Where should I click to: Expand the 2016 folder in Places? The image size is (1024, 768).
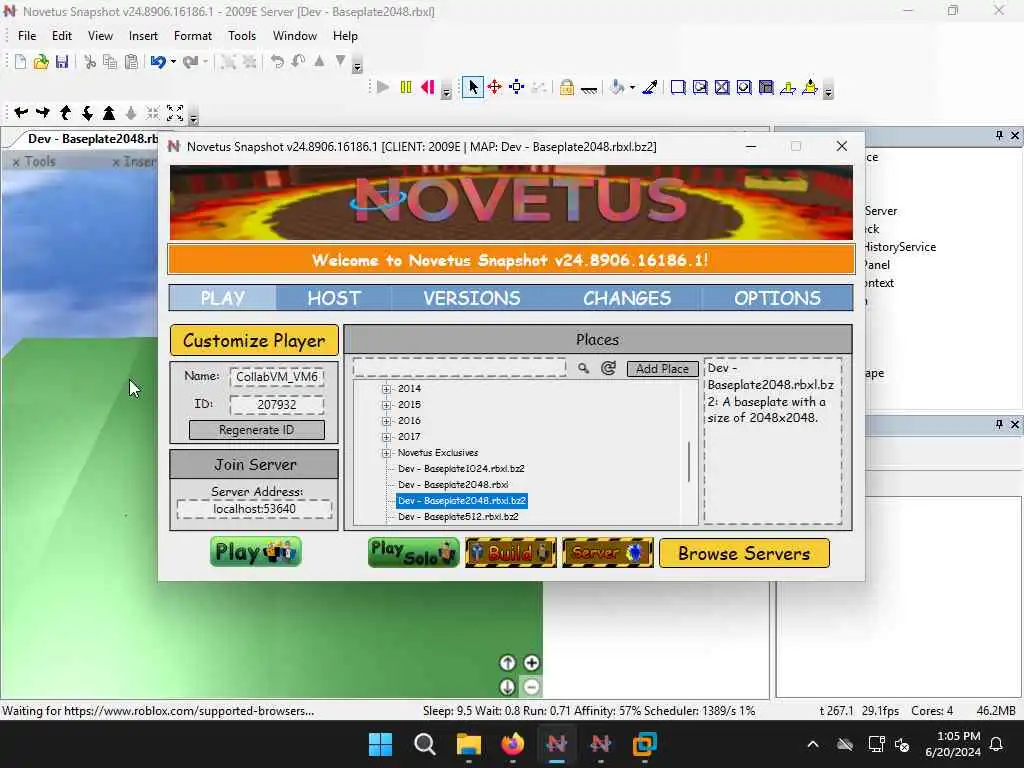[x=387, y=421]
